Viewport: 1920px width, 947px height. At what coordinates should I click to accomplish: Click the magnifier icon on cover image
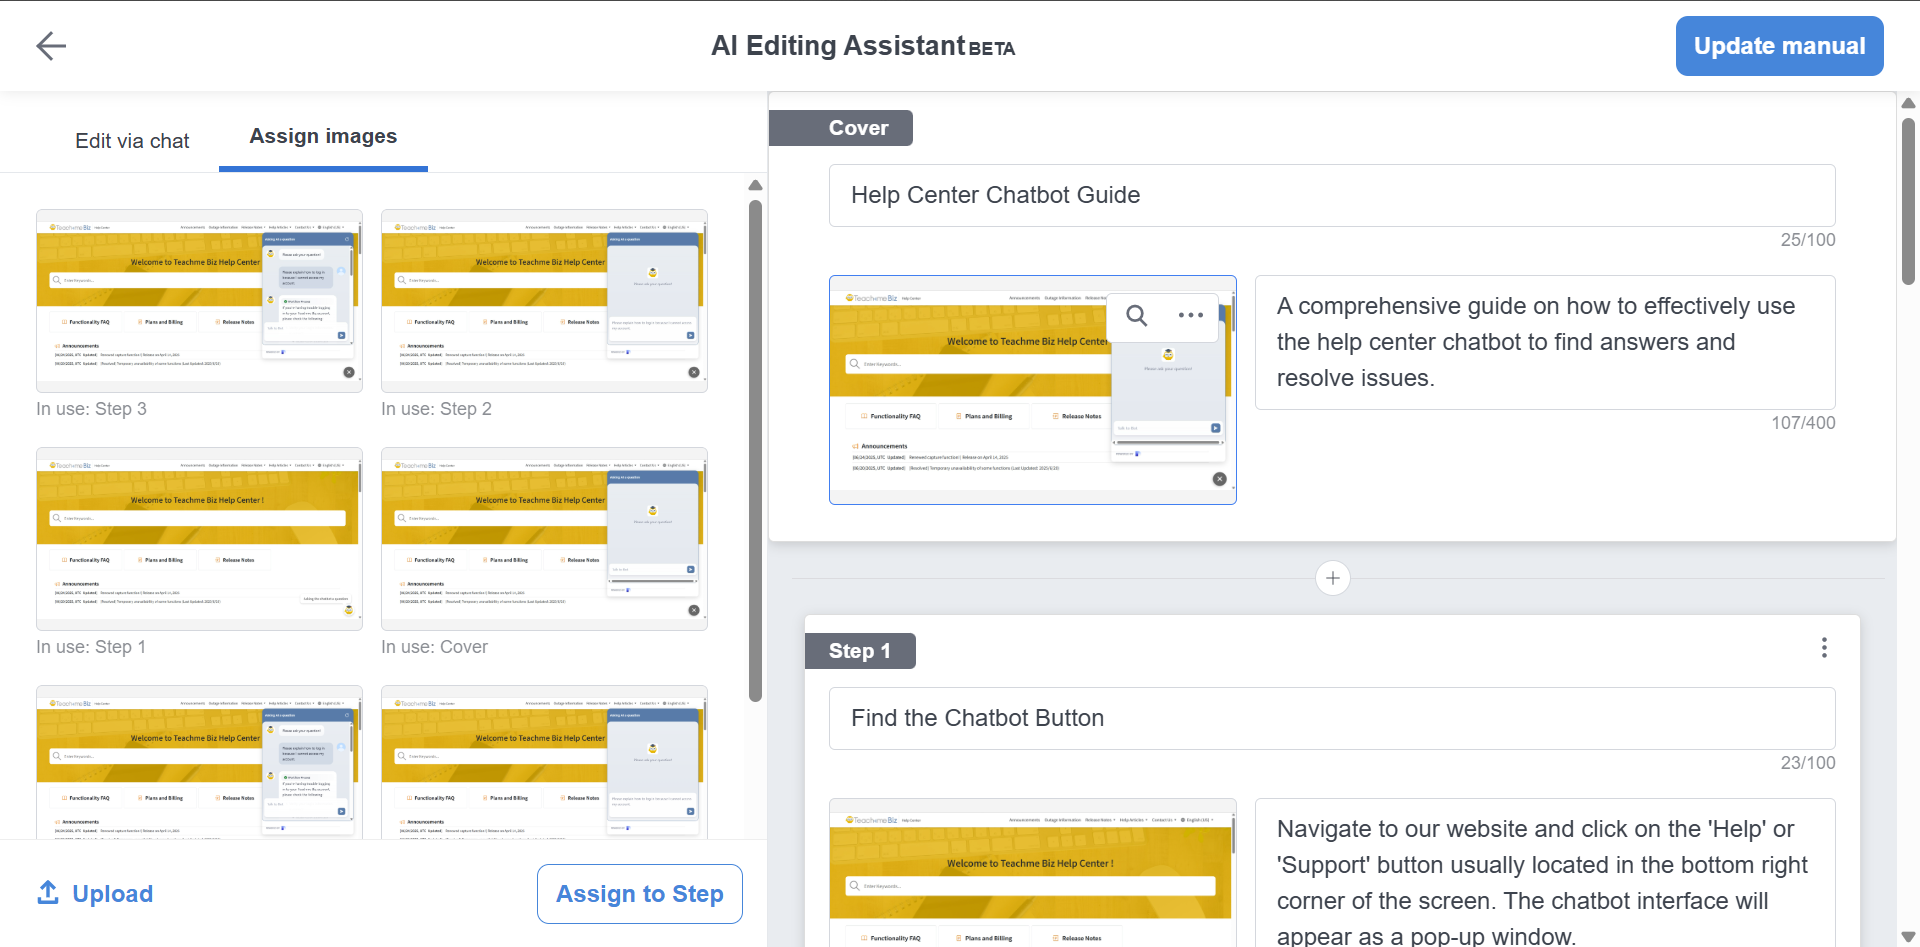[x=1137, y=316]
